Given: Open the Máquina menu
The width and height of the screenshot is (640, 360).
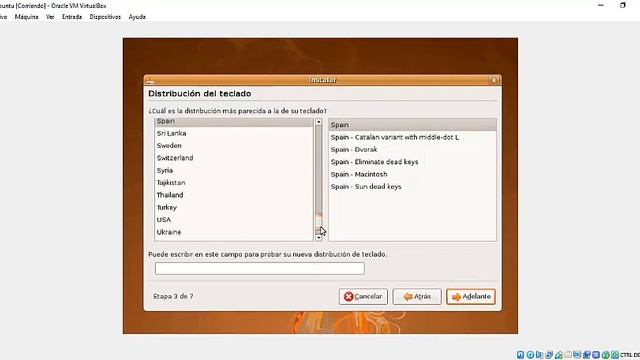Looking at the screenshot, I should [x=27, y=17].
